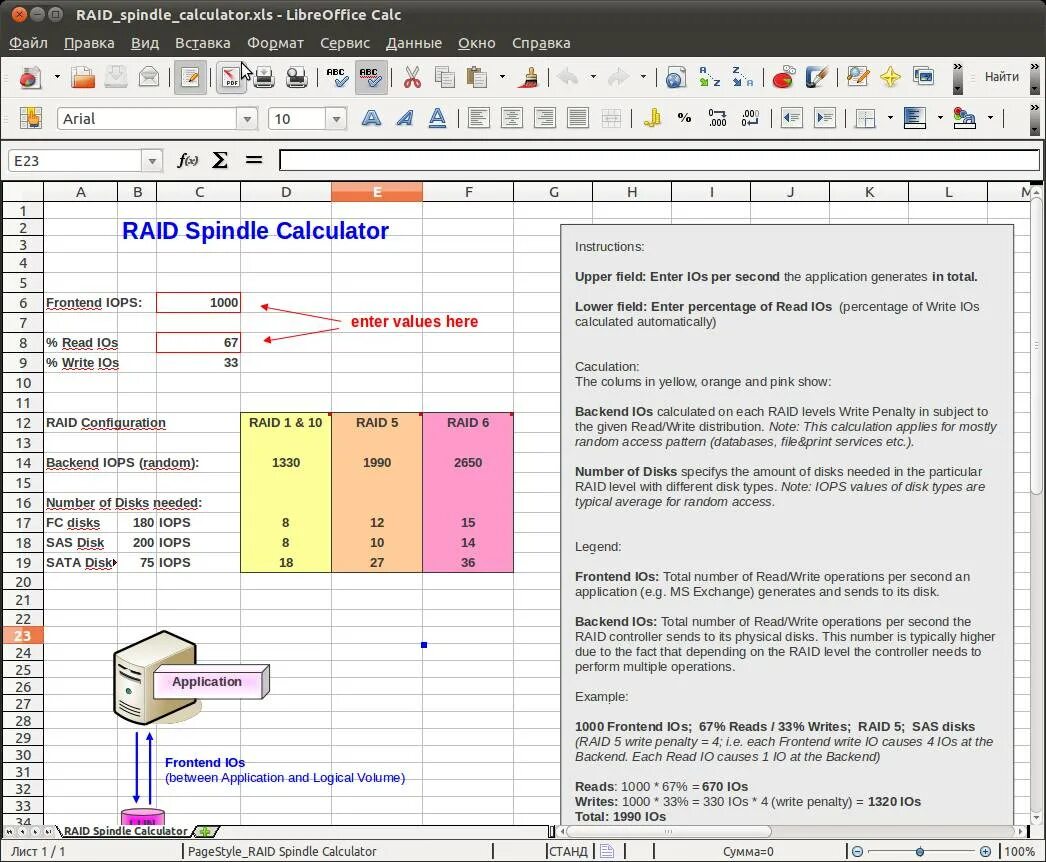Click the Function equals button
Image resolution: width=1046 pixels, height=862 pixels.
[253, 160]
